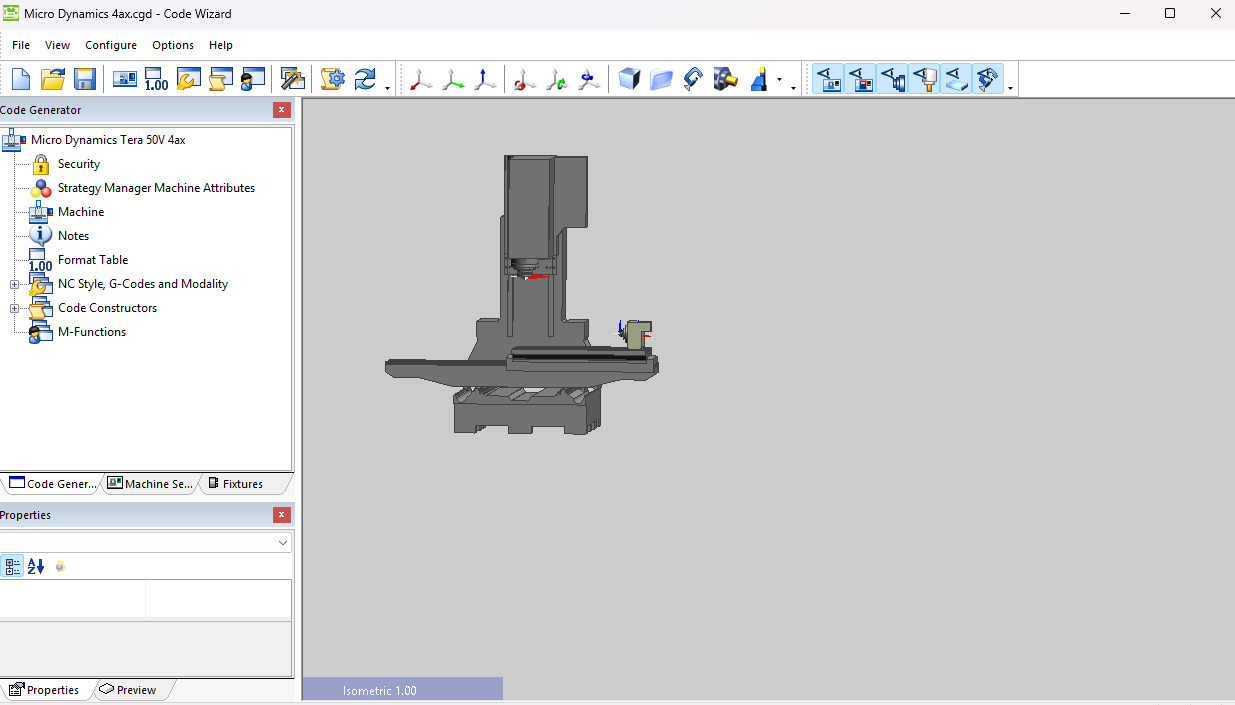Click the refresh/regenerate toolbar icon
The height and width of the screenshot is (705, 1235).
click(364, 78)
